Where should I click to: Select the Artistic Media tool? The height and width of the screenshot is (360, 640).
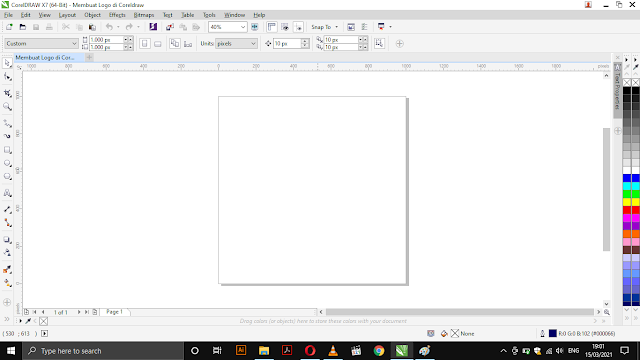point(7,136)
